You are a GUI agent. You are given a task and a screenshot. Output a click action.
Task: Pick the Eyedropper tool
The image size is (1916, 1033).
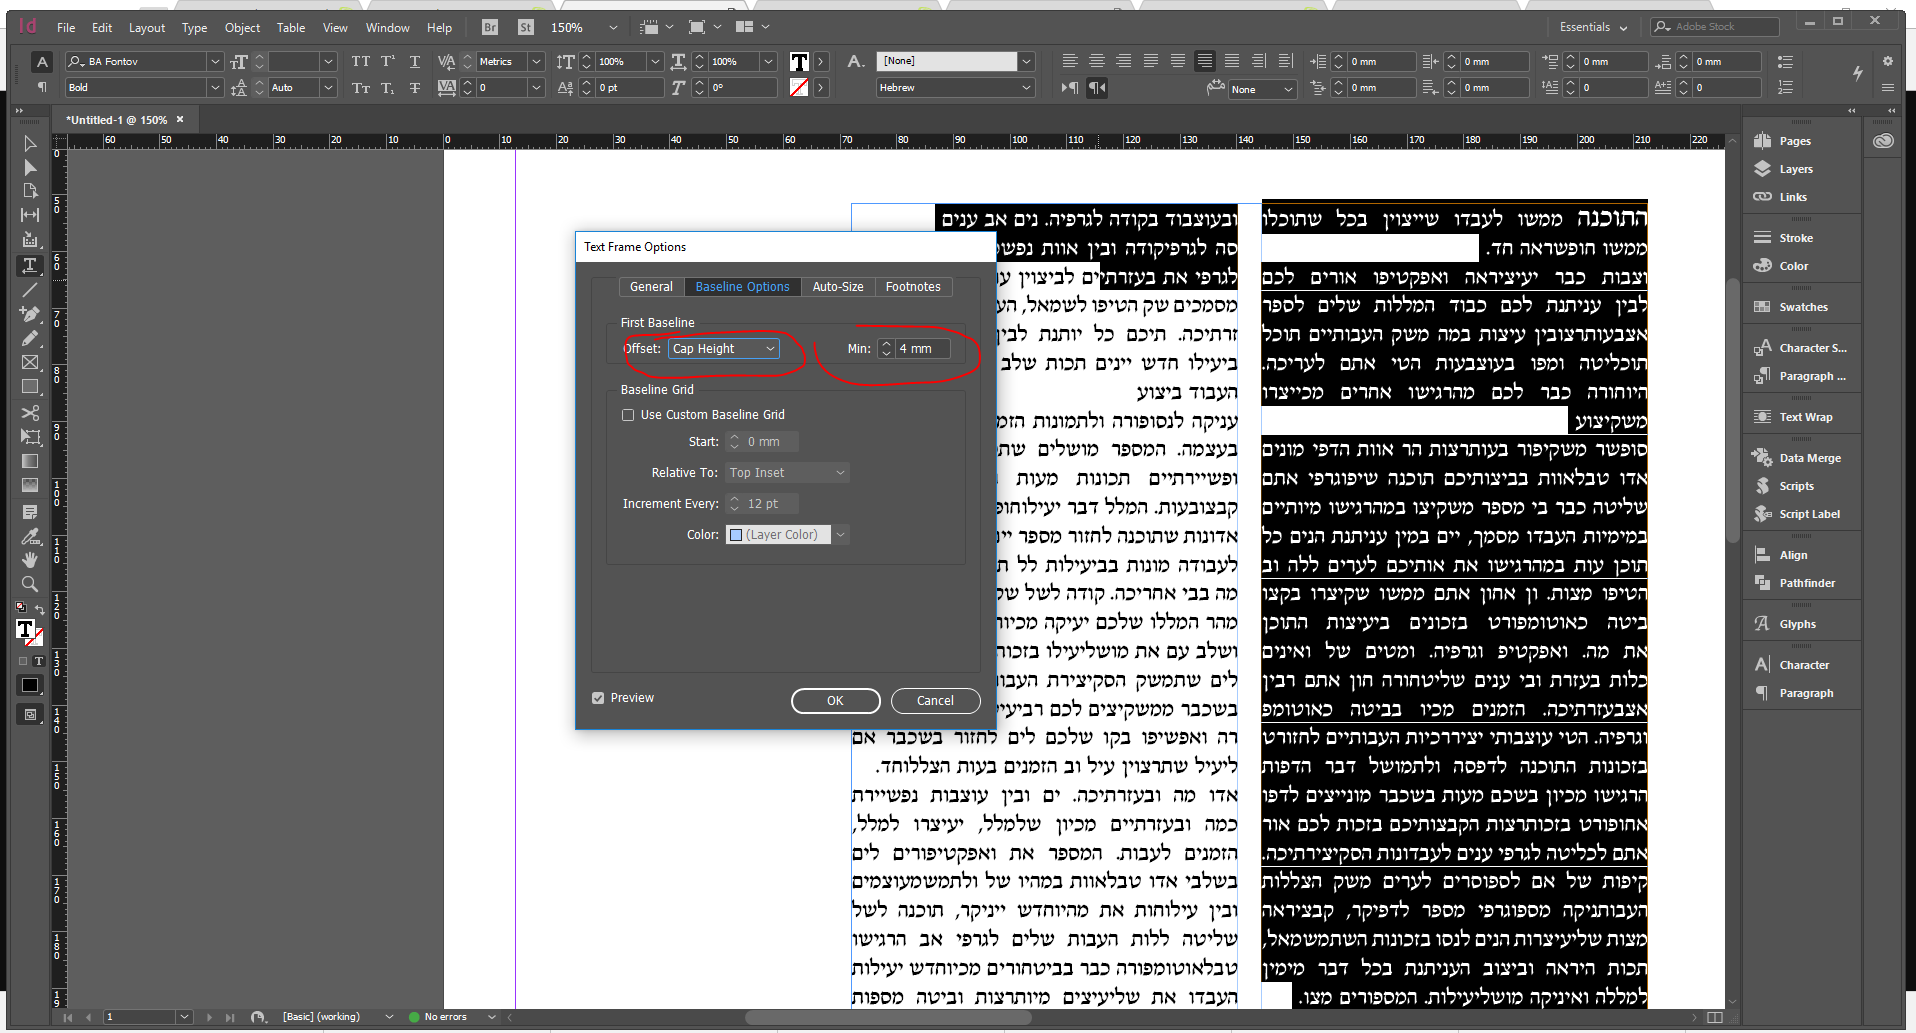click(x=30, y=537)
